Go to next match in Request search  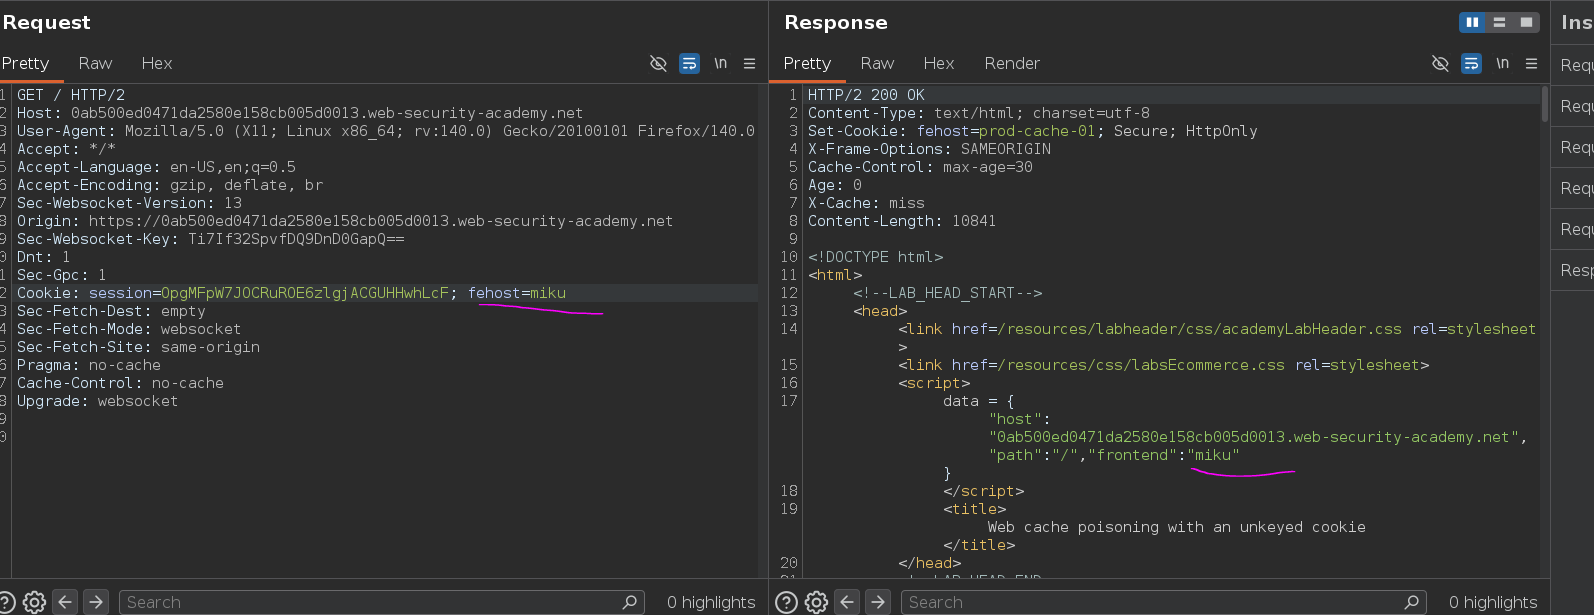pyautogui.click(x=96, y=602)
